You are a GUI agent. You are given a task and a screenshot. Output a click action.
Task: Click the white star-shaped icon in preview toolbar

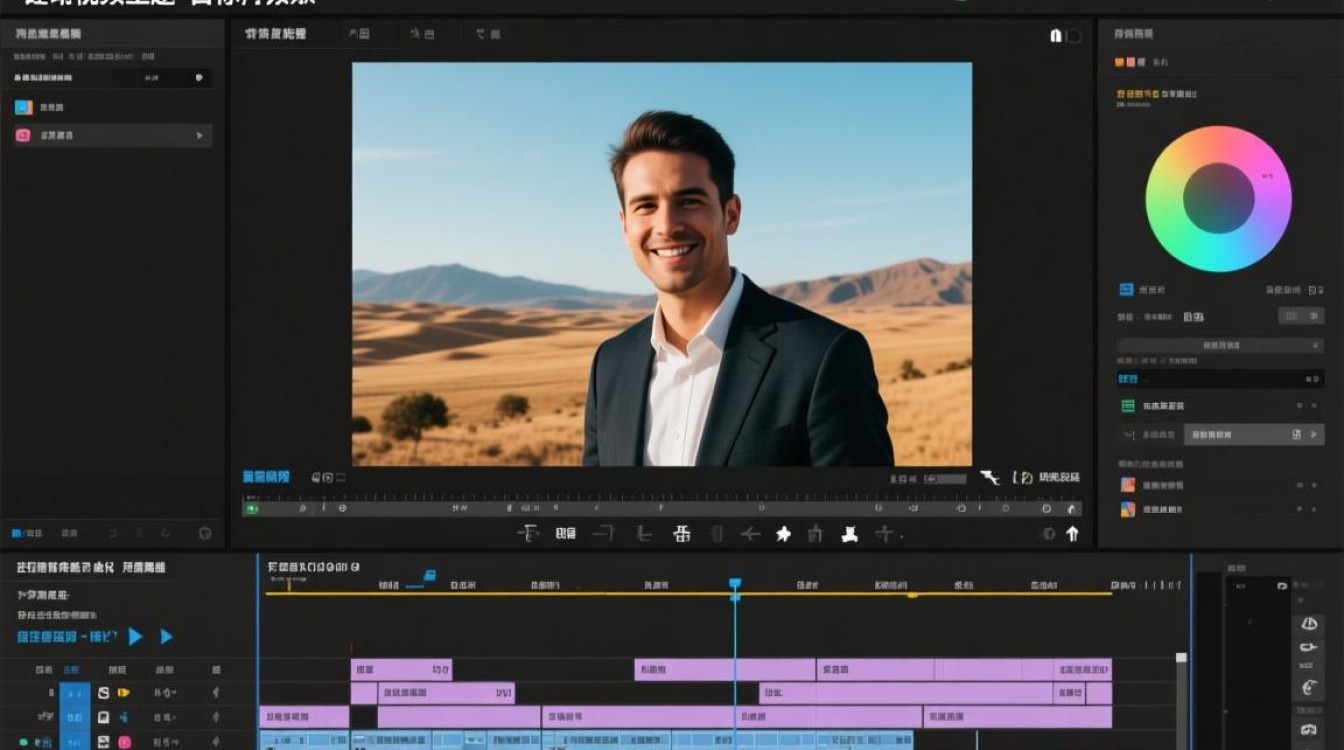(783, 534)
